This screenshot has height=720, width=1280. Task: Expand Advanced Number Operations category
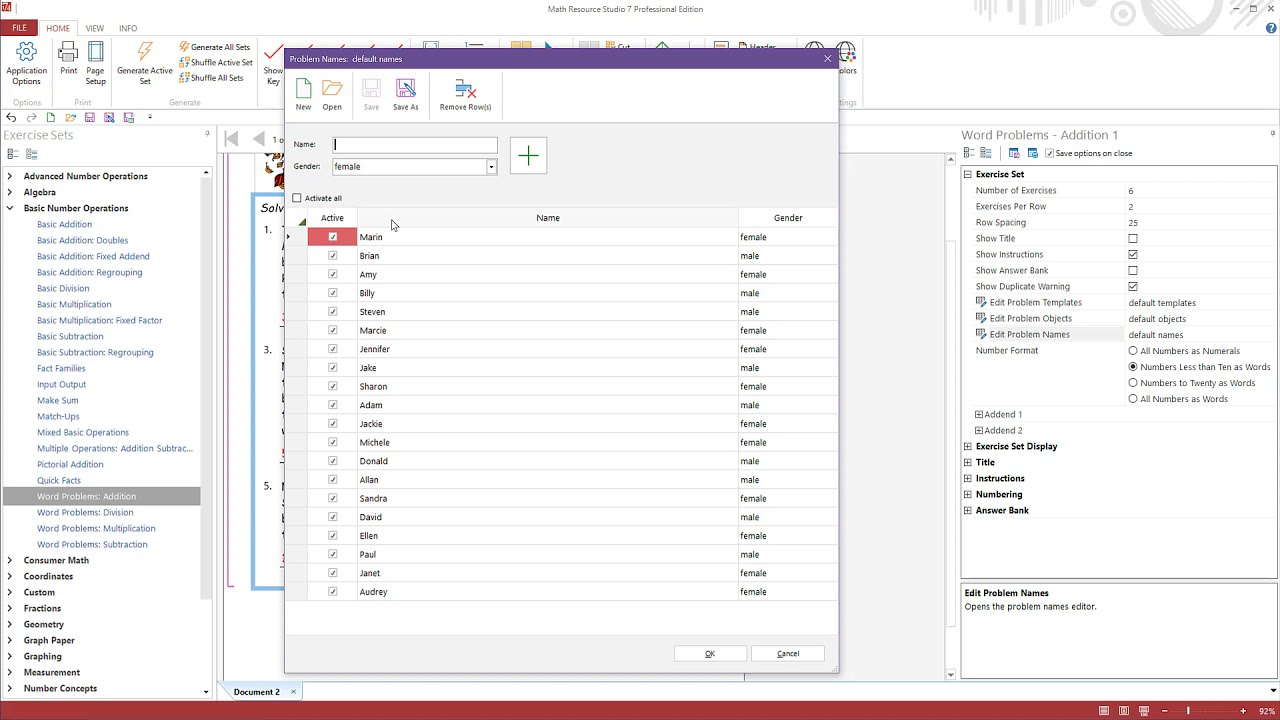pyautogui.click(x=10, y=176)
